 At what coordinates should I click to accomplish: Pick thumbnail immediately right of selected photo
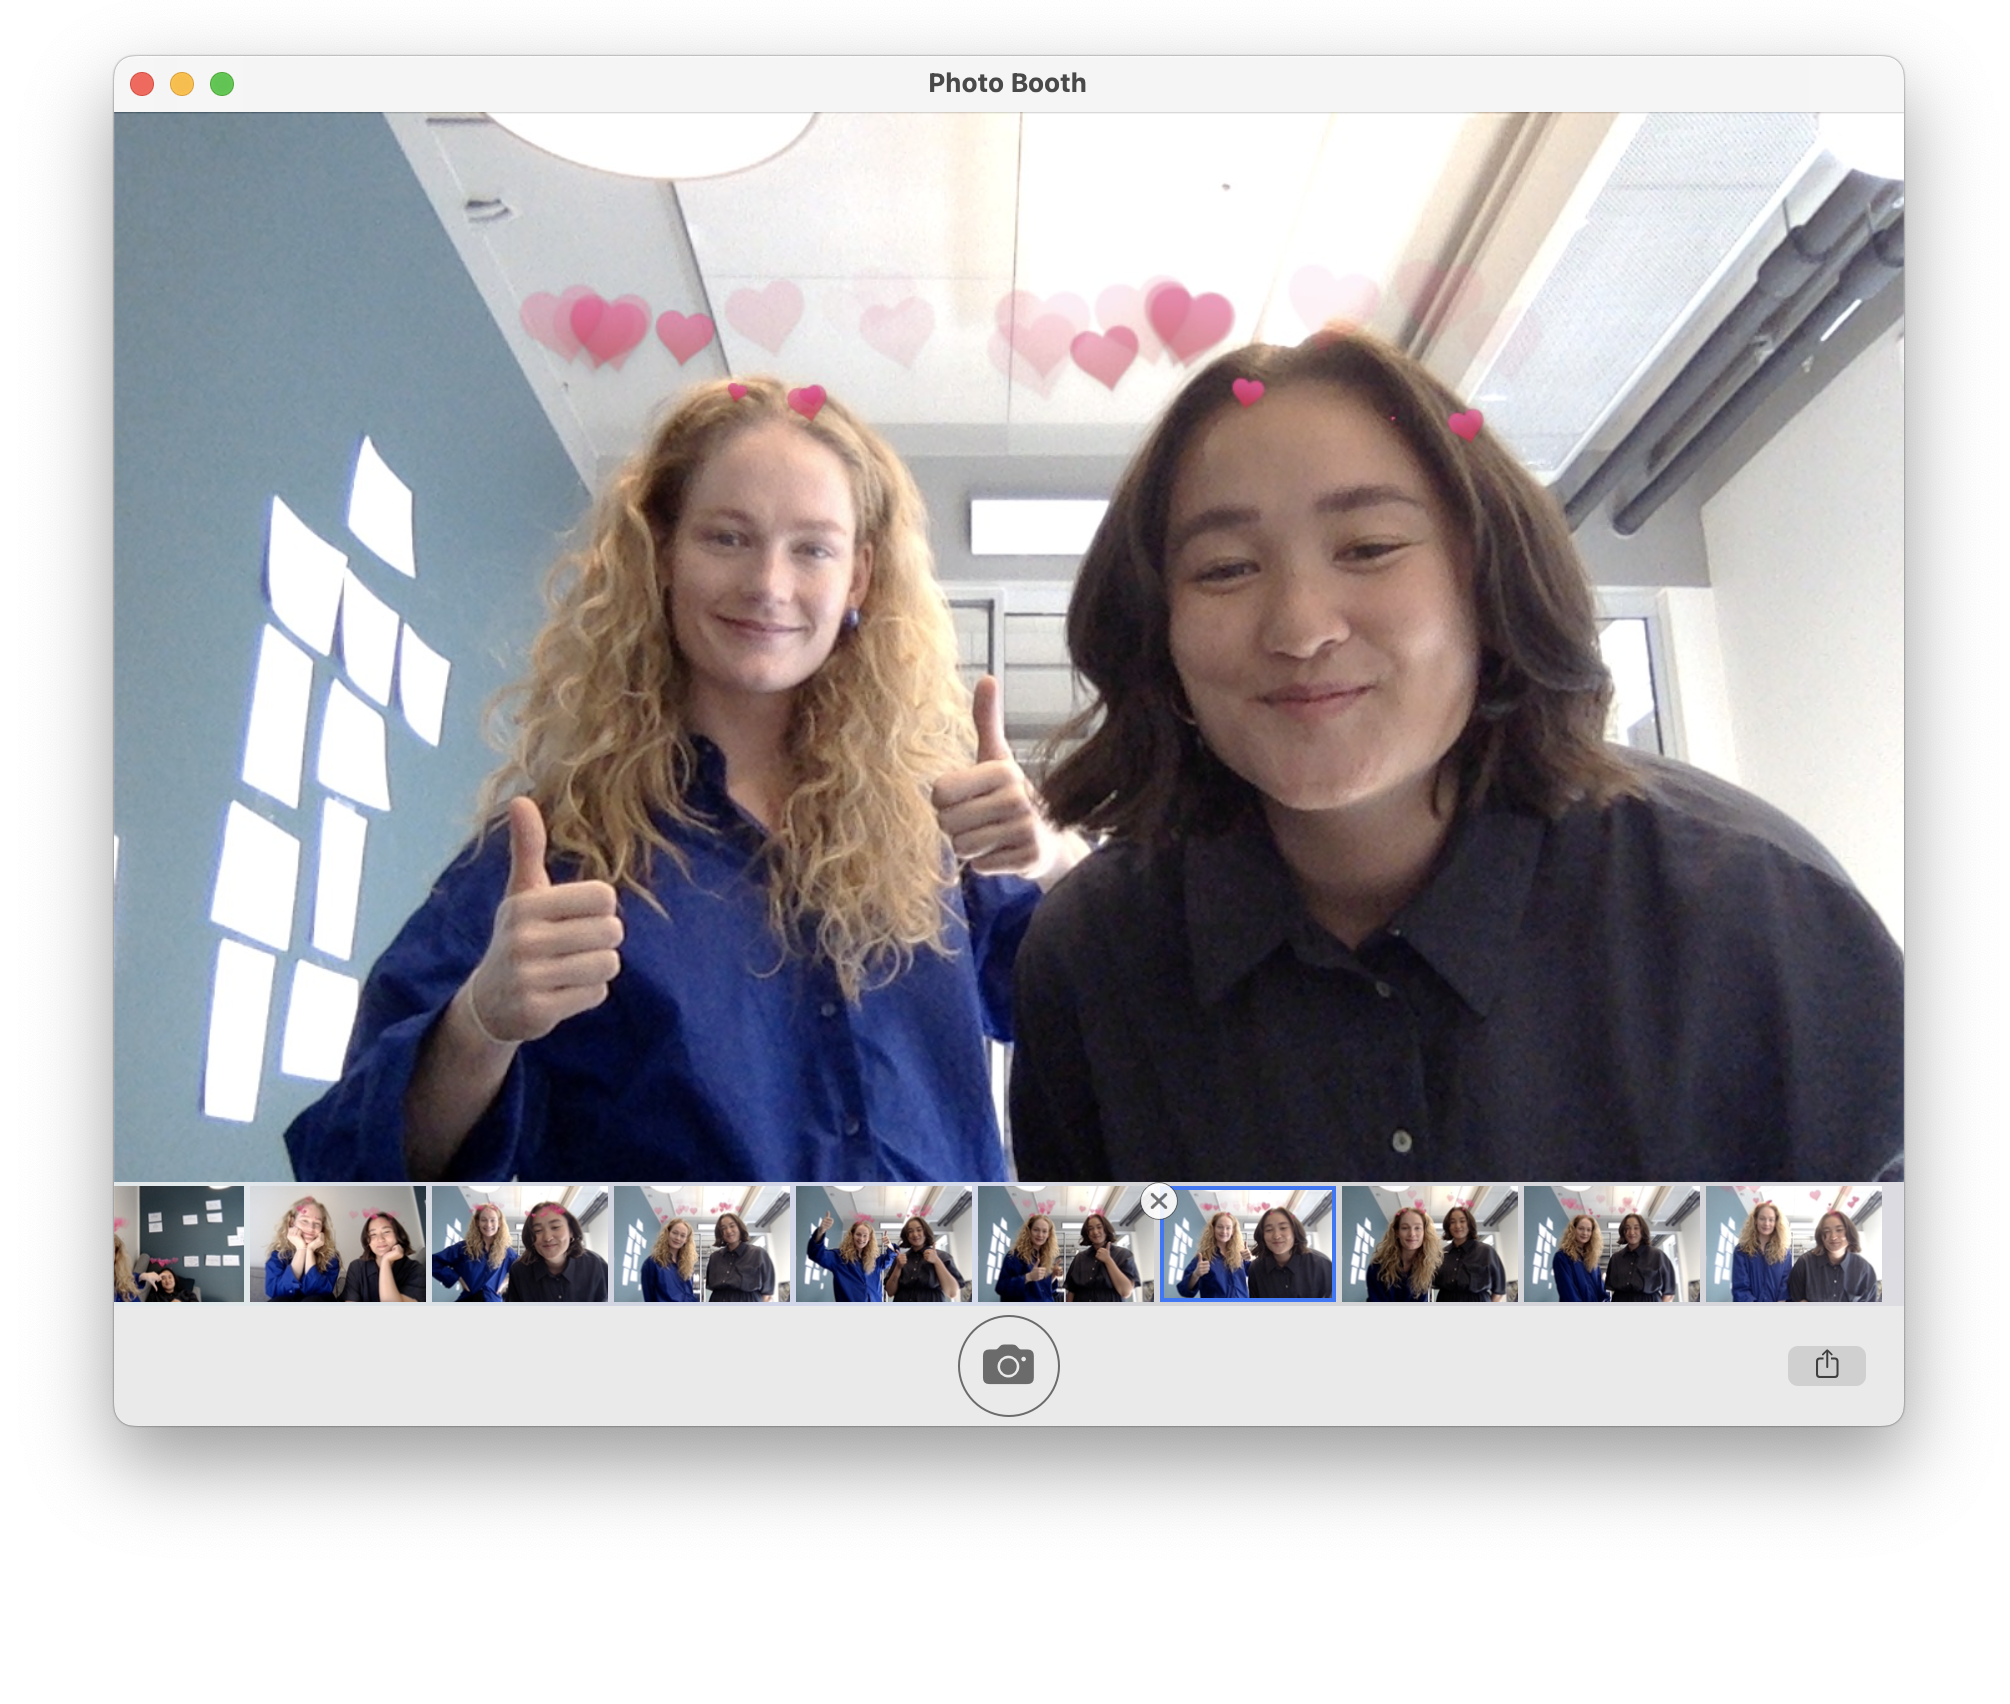1429,1244
